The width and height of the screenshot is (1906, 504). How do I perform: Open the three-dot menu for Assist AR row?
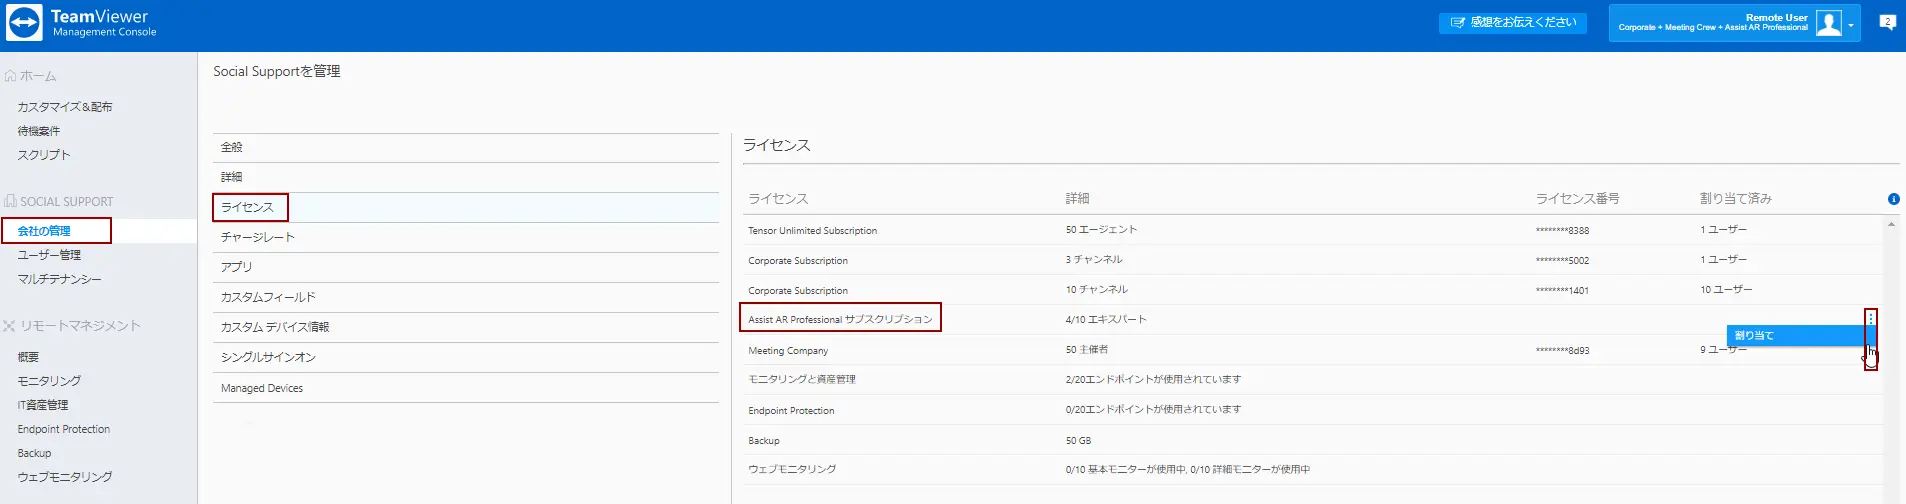pyautogui.click(x=1870, y=319)
